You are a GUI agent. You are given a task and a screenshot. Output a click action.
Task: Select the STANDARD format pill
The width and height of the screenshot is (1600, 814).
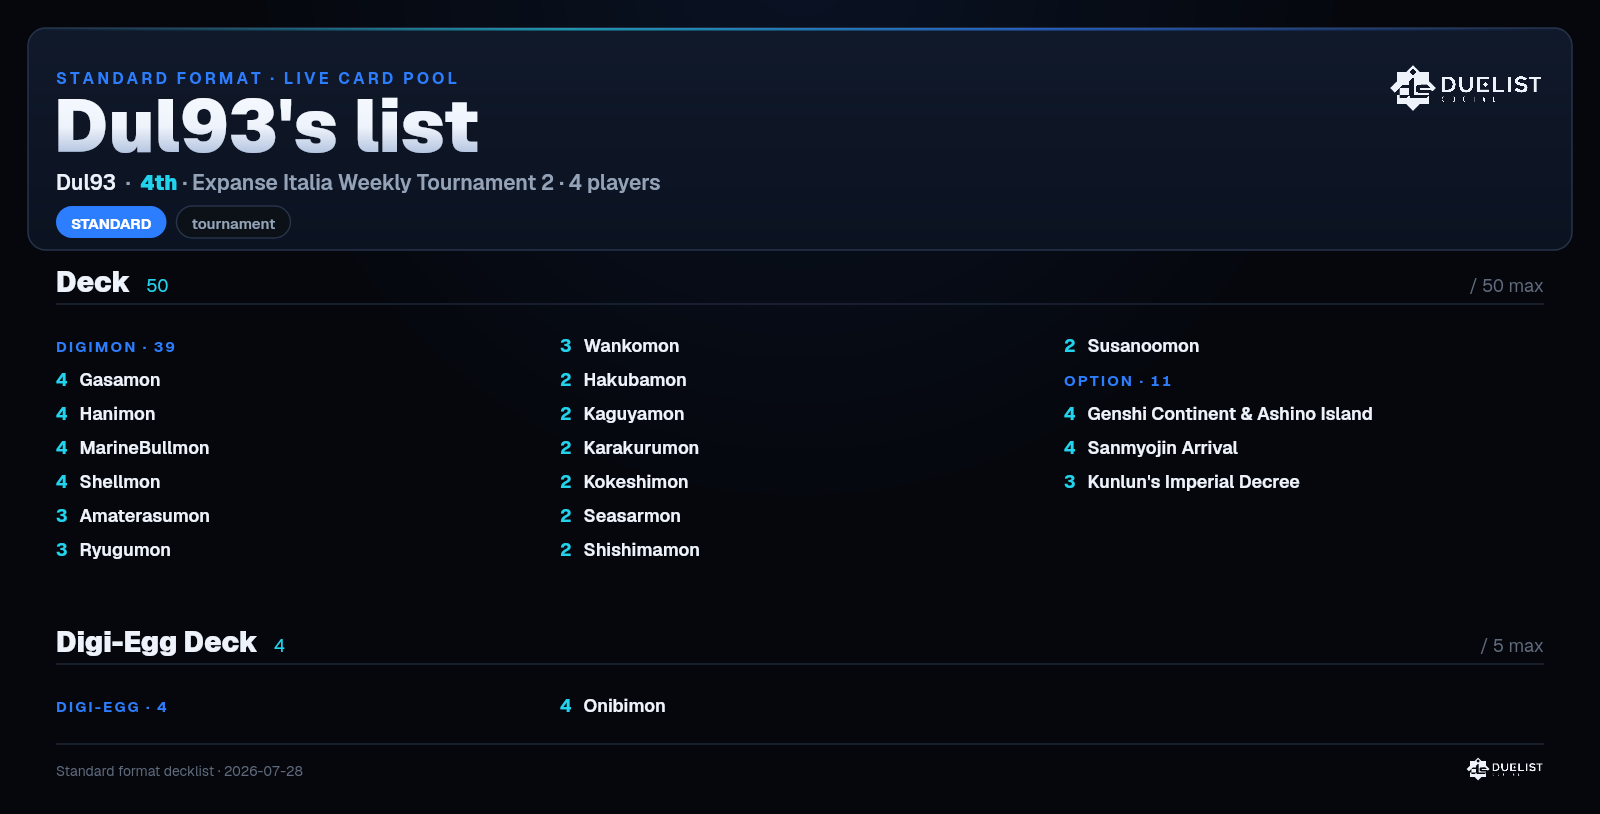(111, 223)
